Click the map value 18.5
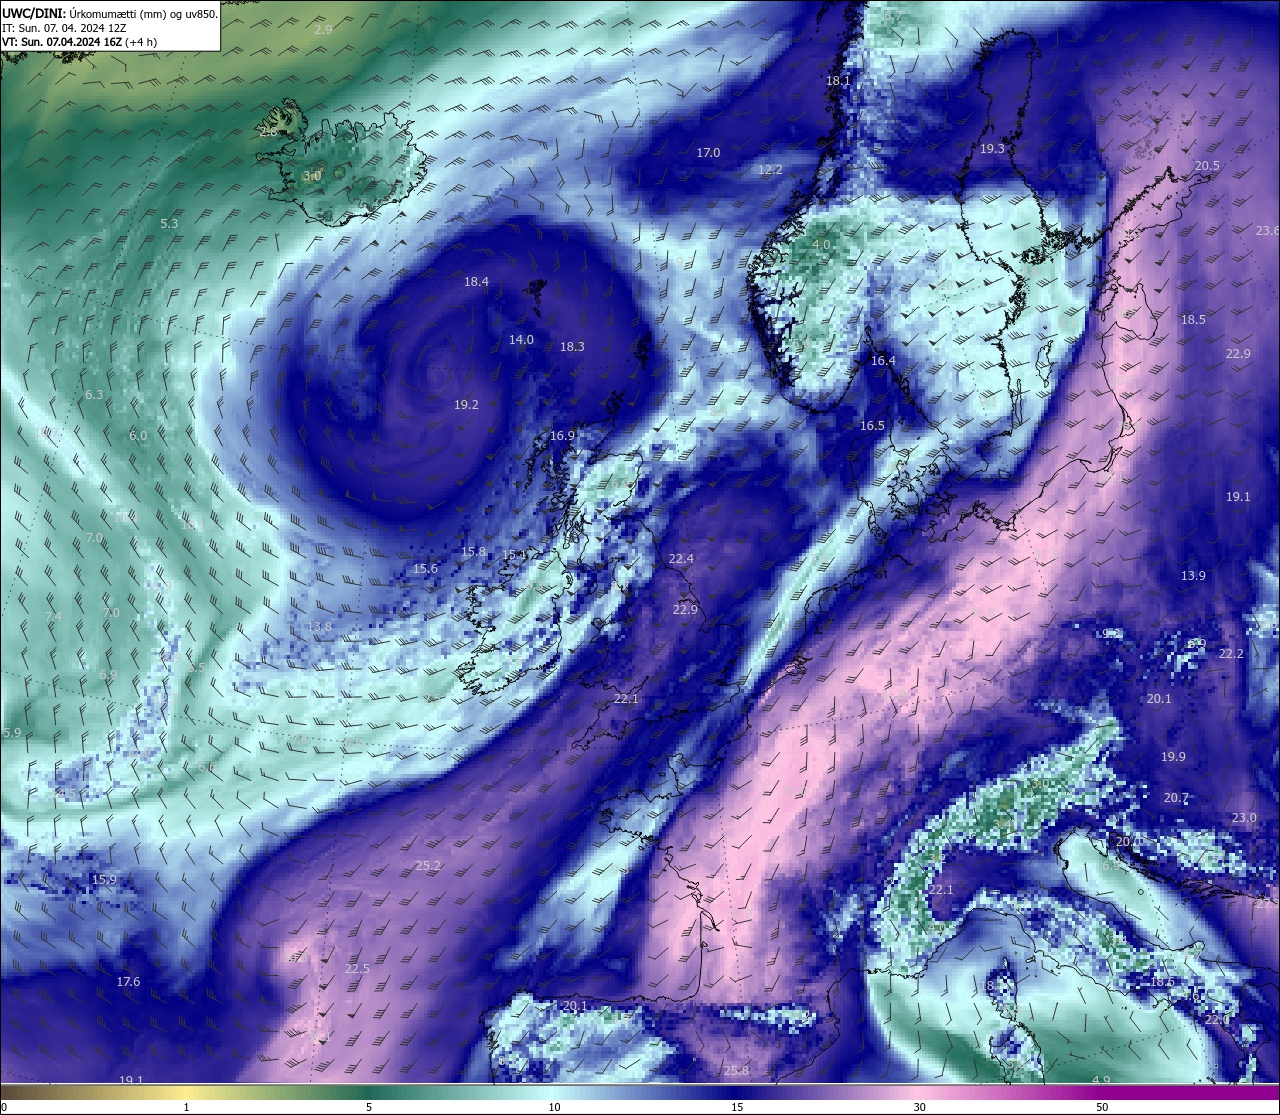 click(1193, 320)
